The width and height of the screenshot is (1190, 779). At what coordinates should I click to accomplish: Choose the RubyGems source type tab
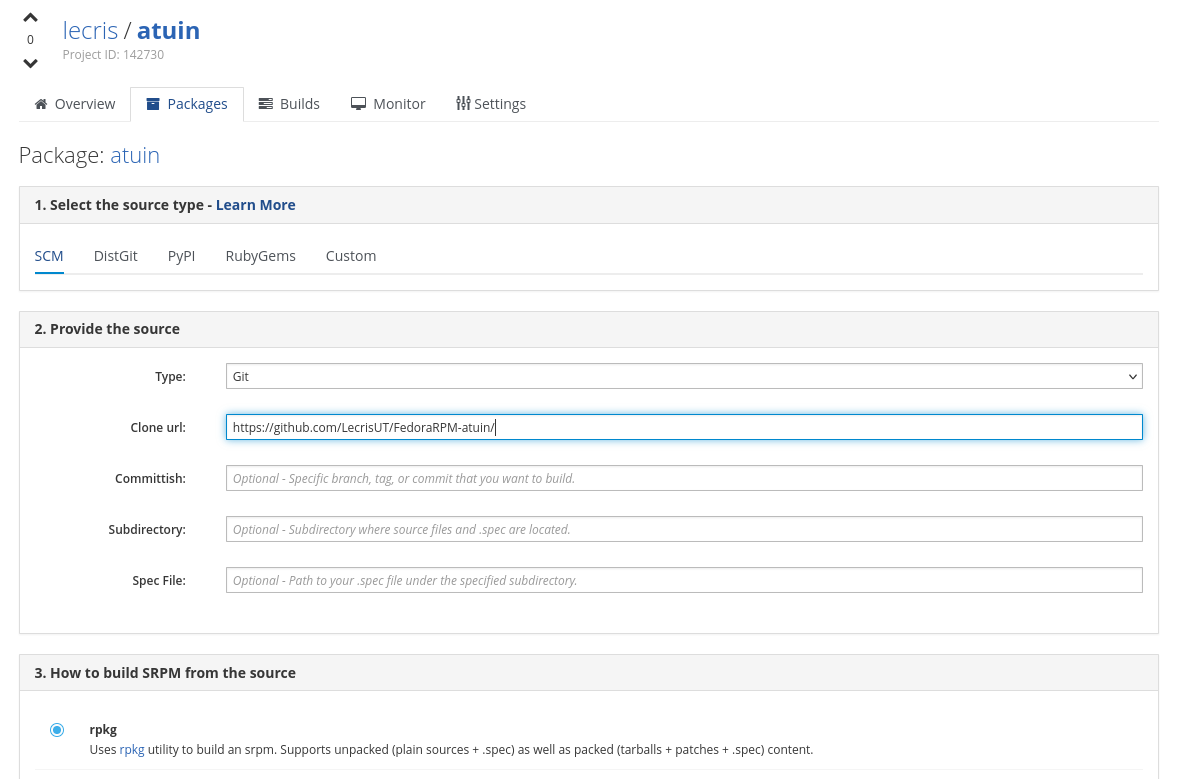[260, 256]
